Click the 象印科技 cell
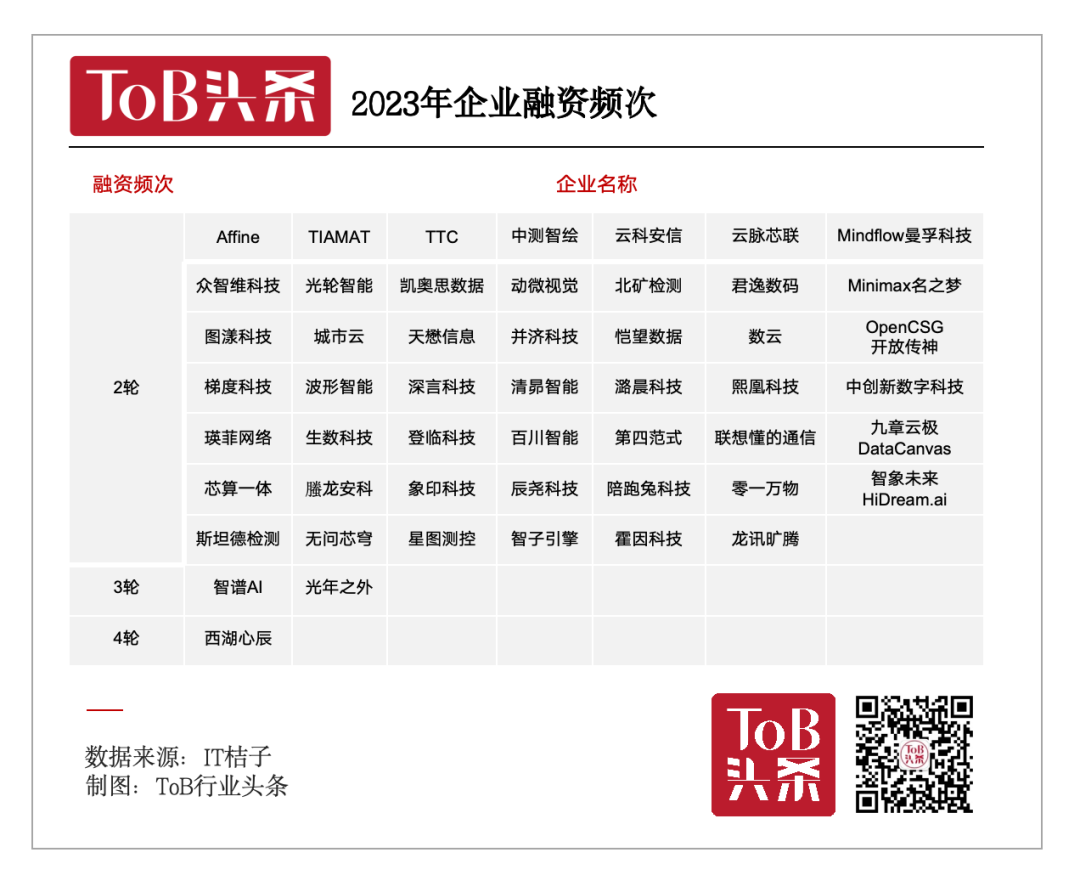 pos(442,489)
